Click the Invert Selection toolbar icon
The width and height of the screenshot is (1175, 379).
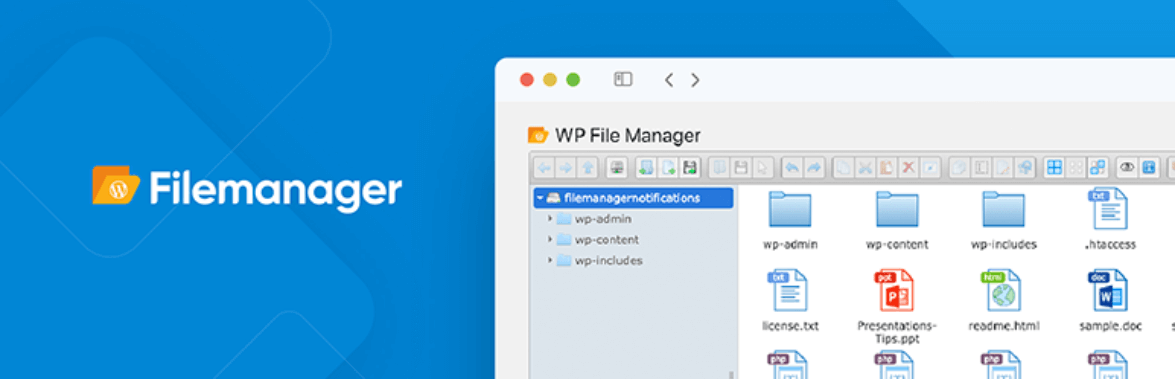click(x=1098, y=168)
